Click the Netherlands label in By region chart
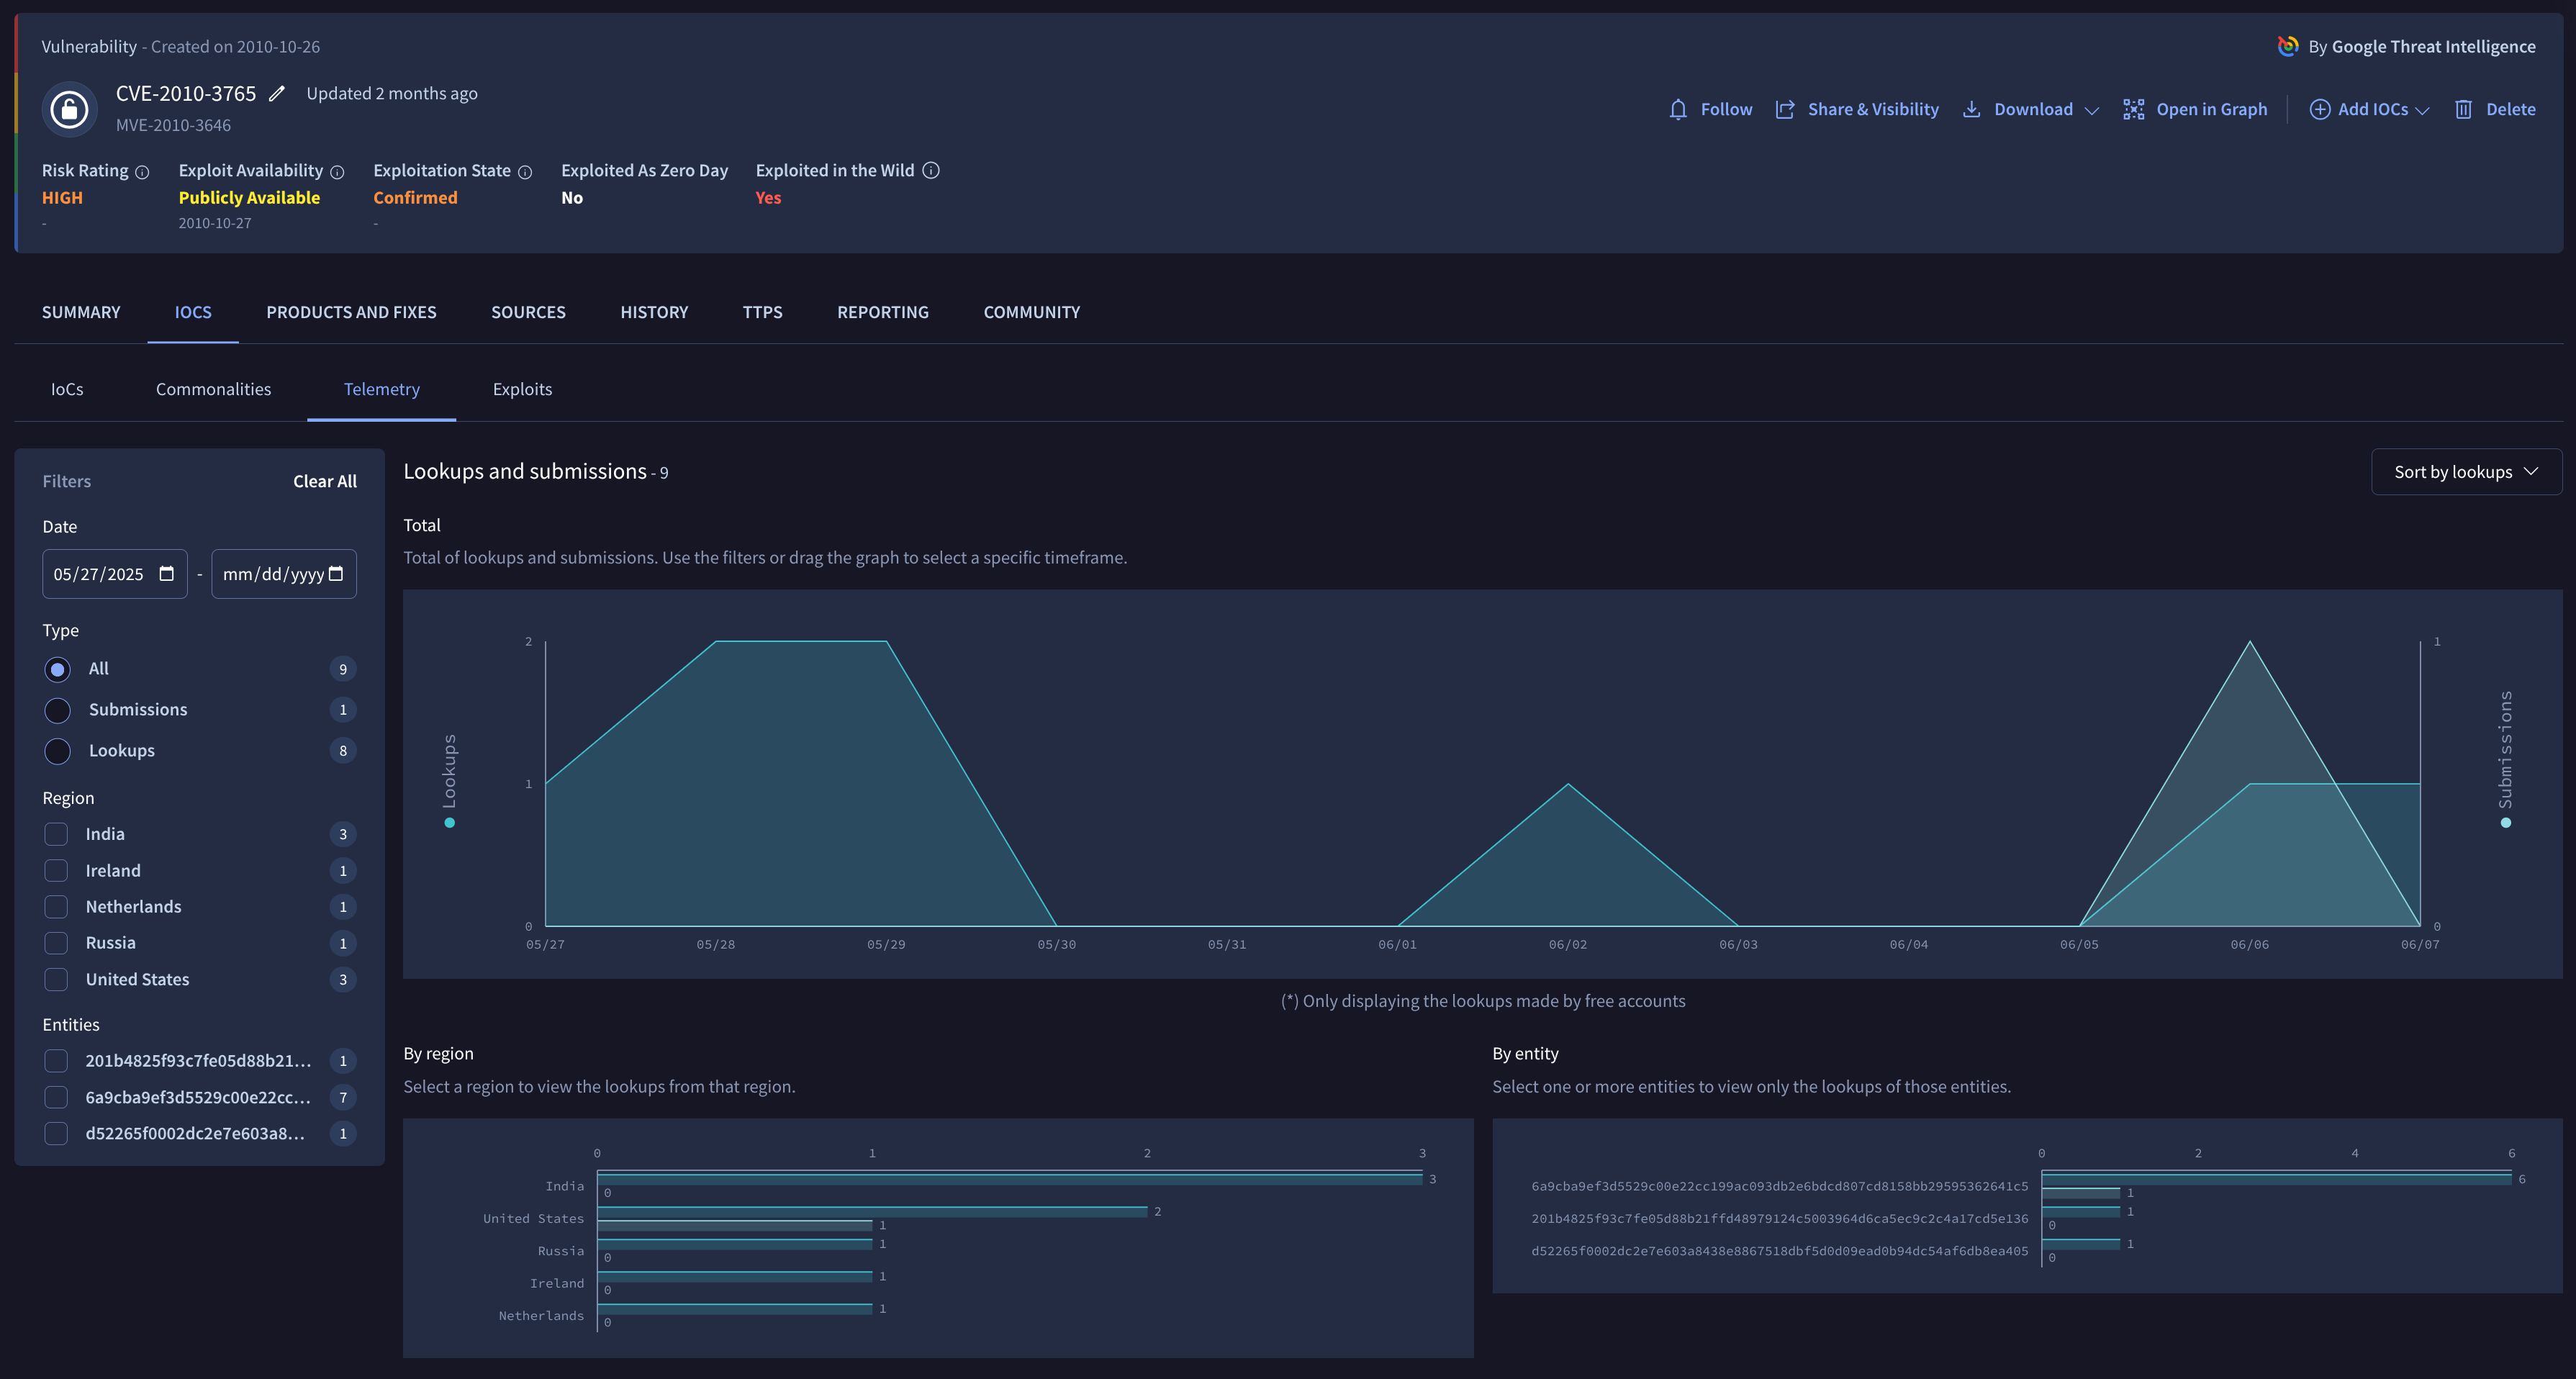 [x=541, y=1316]
